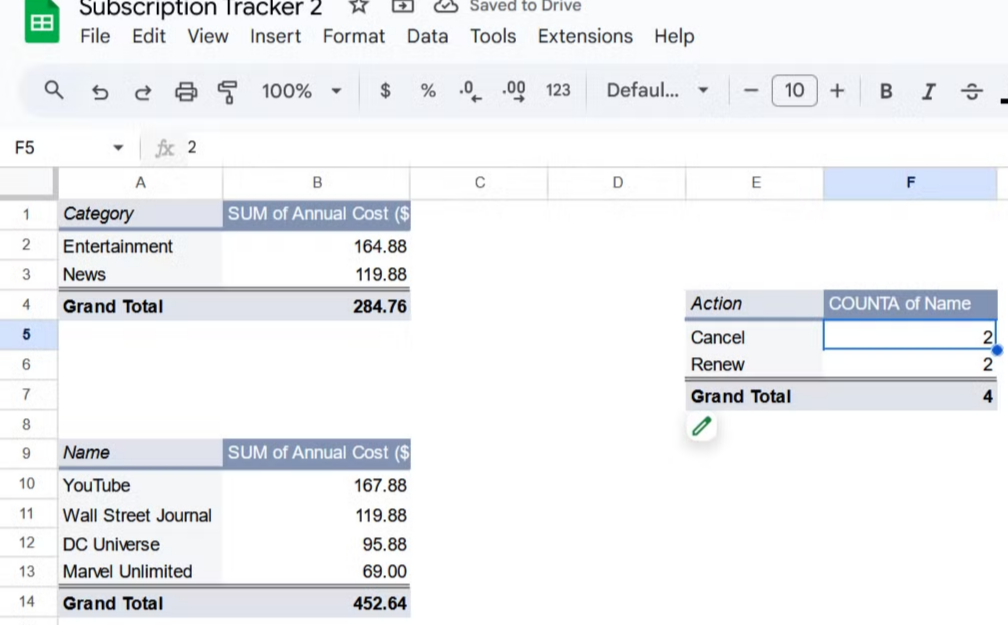The image size is (1008, 625).
Task: Open the File menu
Action: coord(95,36)
